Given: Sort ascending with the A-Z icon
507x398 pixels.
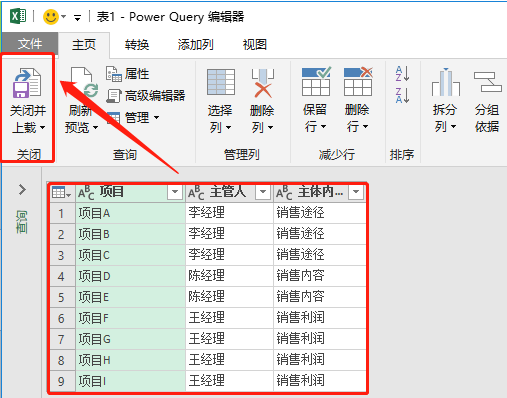Looking at the screenshot, I should [x=402, y=74].
